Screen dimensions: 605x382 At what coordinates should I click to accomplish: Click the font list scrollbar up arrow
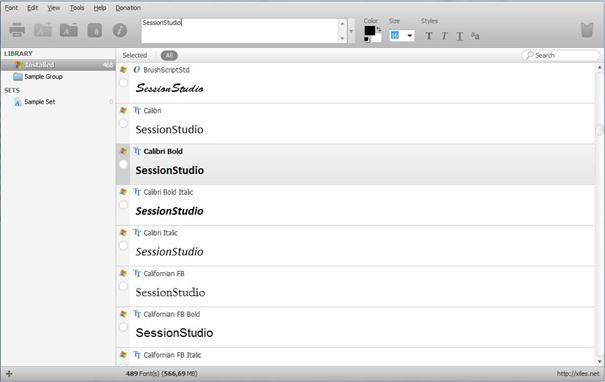(x=600, y=68)
